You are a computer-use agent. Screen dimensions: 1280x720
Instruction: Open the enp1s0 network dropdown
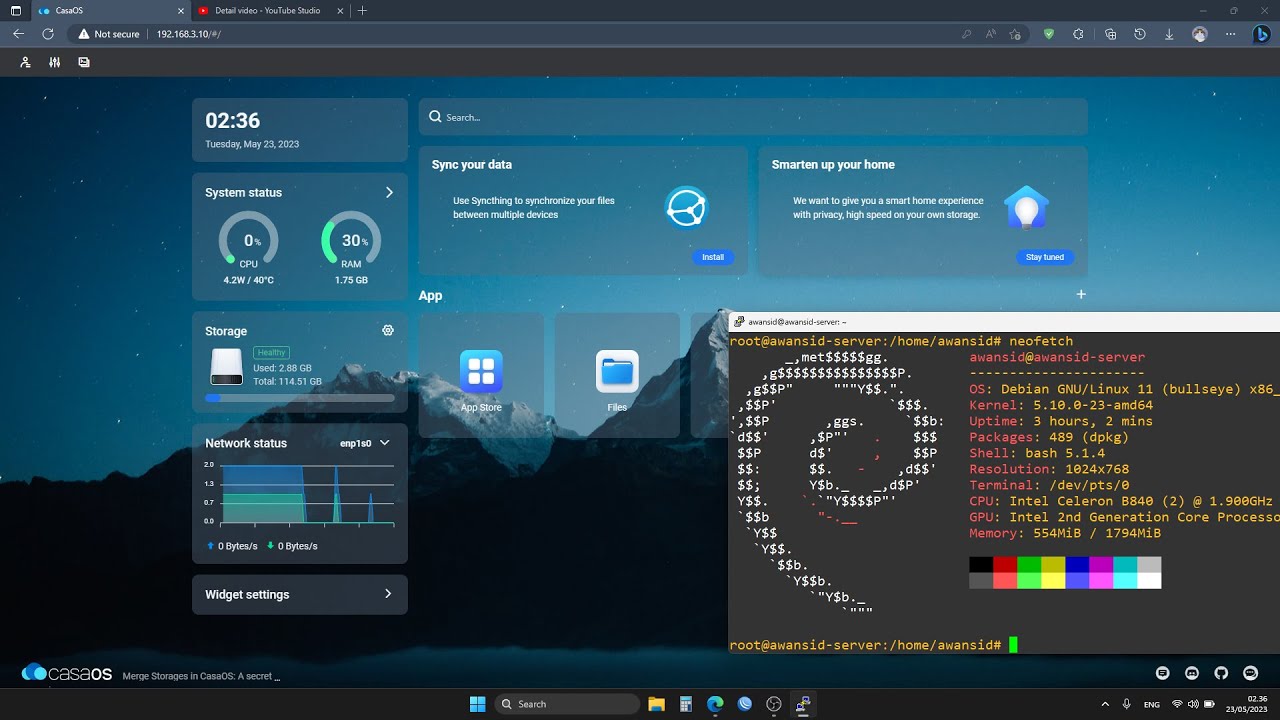[x=365, y=443]
